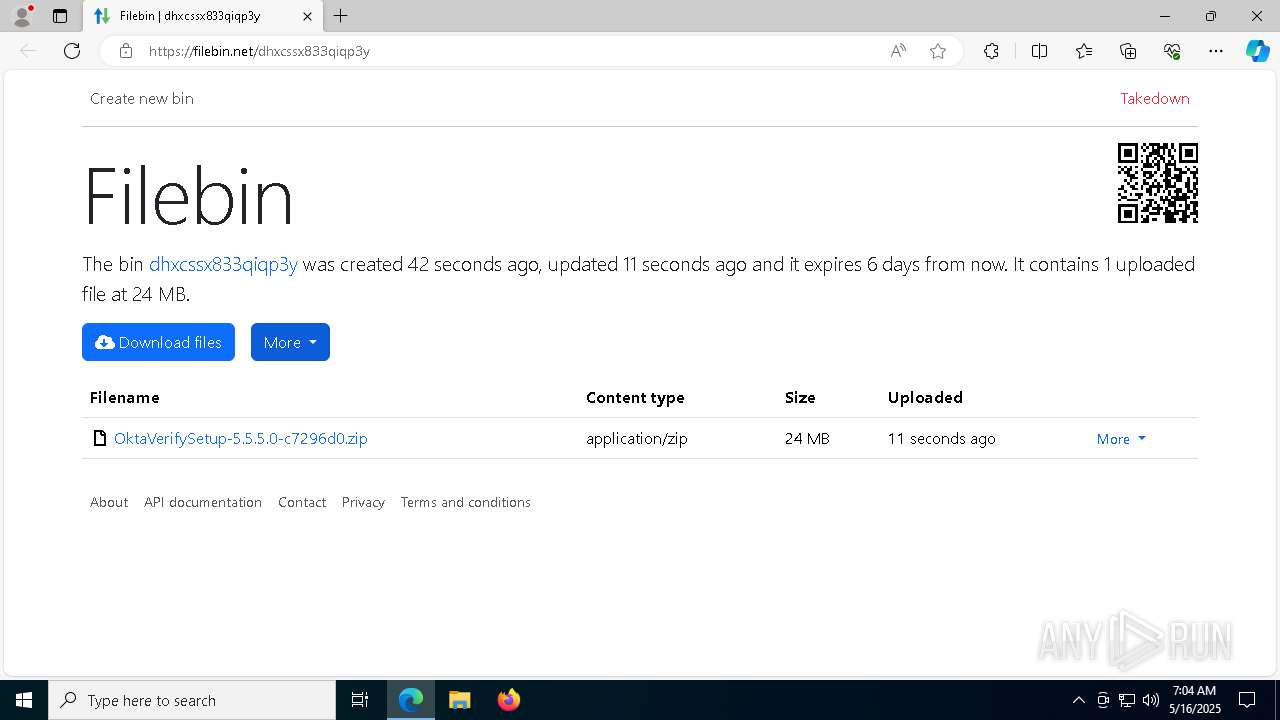Expand the More dropdown in file row

[1121, 439]
